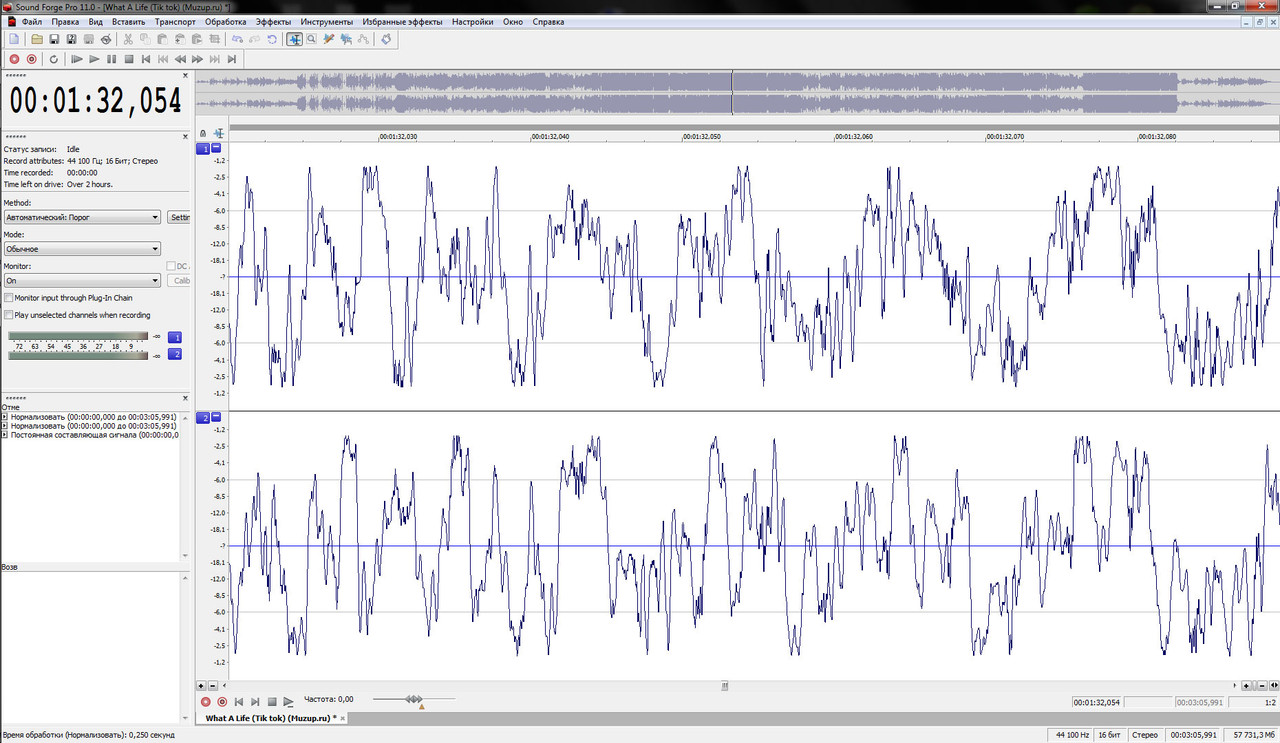Collapse channel 1 with minus button

tap(216, 149)
